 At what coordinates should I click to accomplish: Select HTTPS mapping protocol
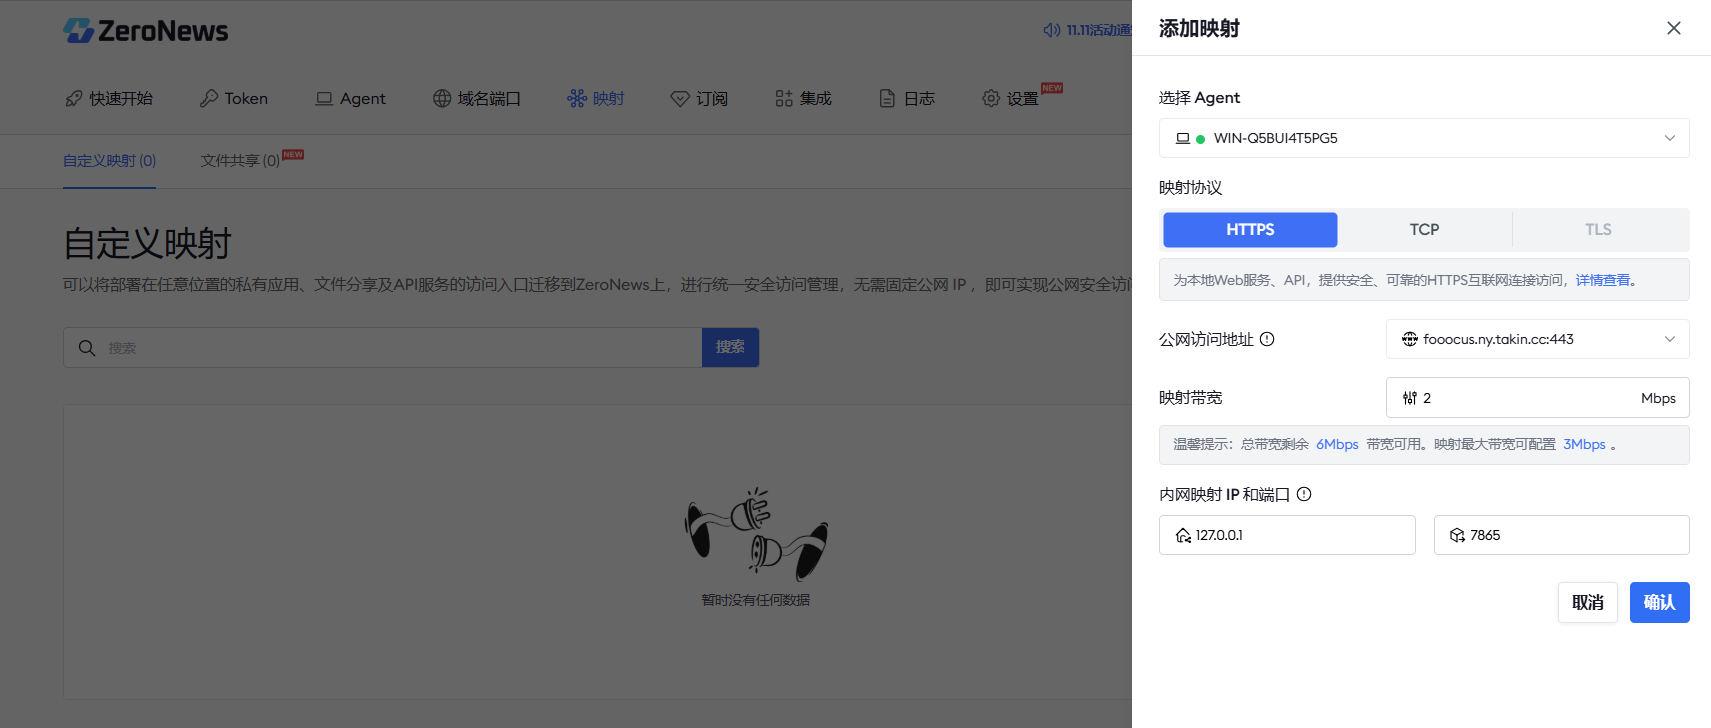[1250, 230]
